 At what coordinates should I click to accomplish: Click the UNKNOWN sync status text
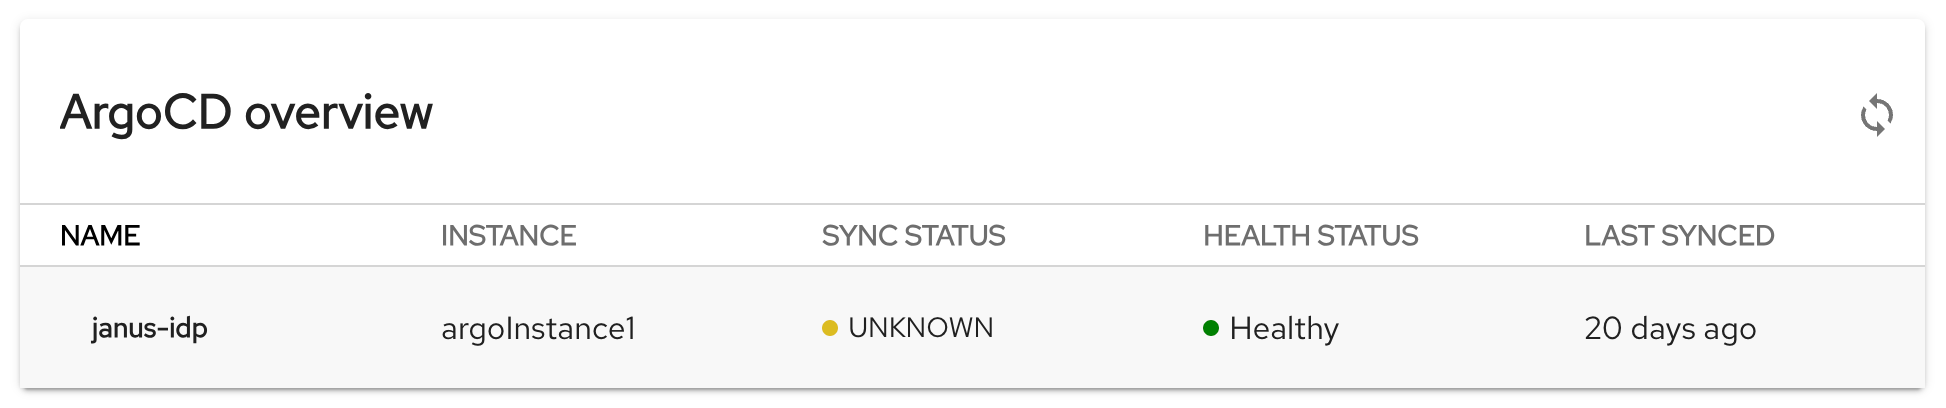(x=920, y=328)
